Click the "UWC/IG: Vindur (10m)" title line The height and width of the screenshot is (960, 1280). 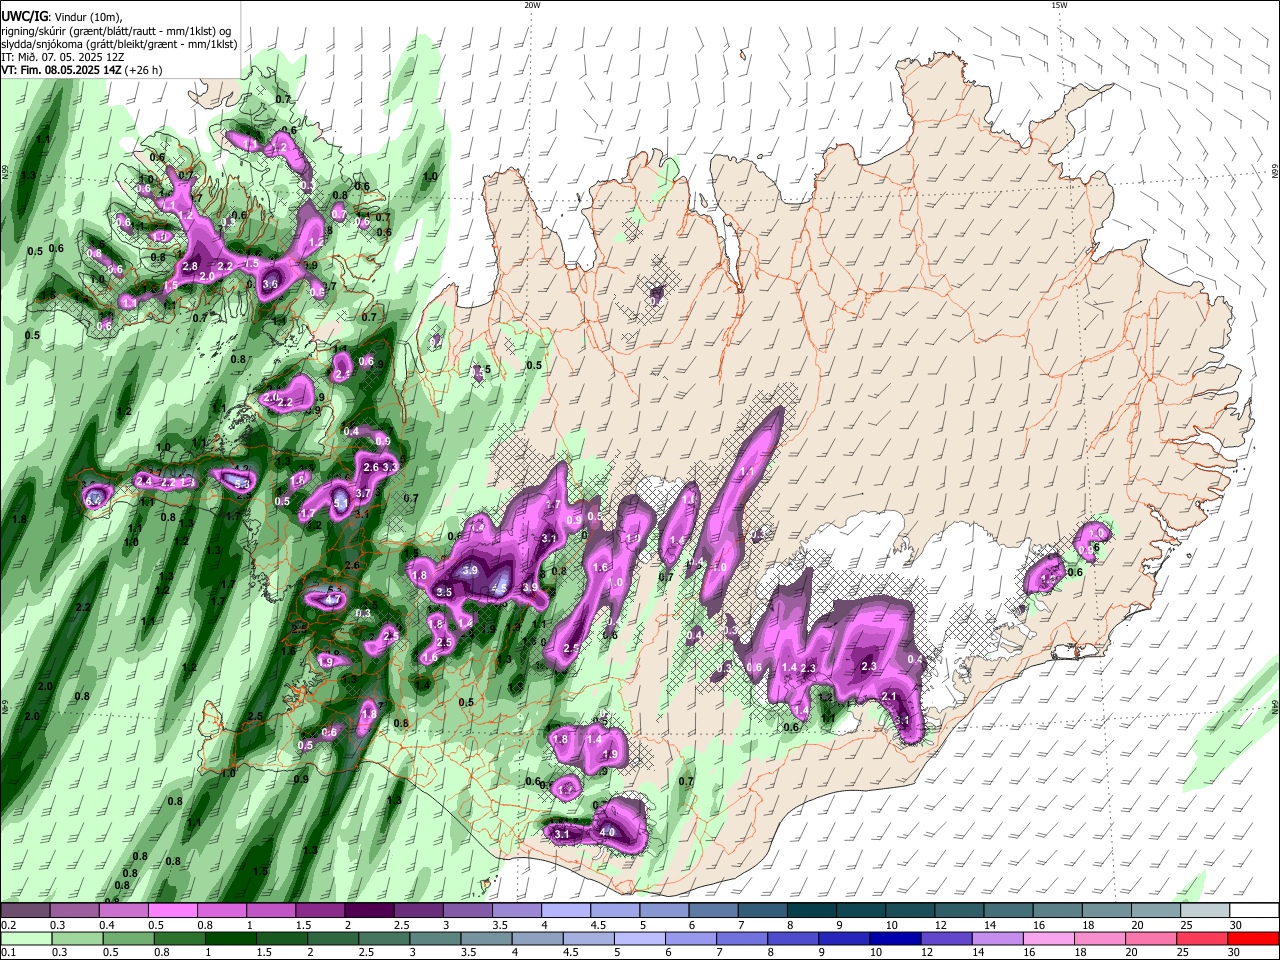[x=61, y=17]
